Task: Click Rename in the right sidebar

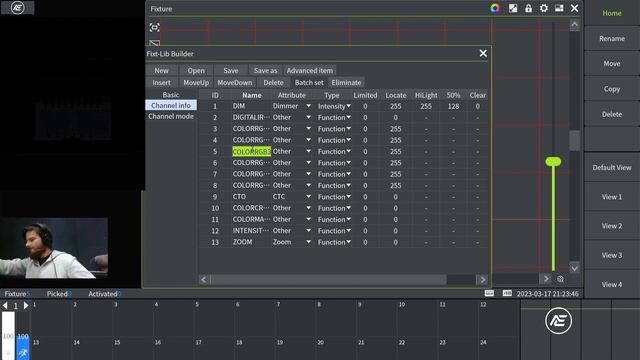Action: 612,38
